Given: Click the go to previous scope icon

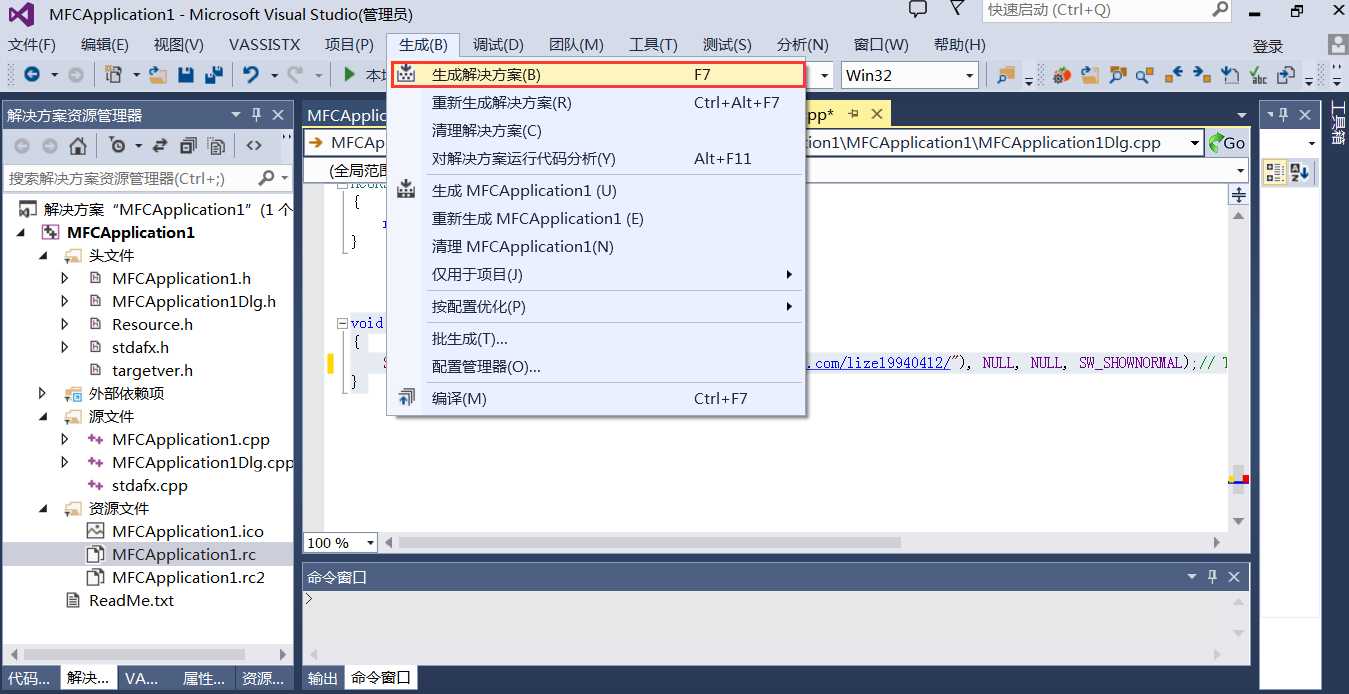Looking at the screenshot, I should coord(1174,75).
